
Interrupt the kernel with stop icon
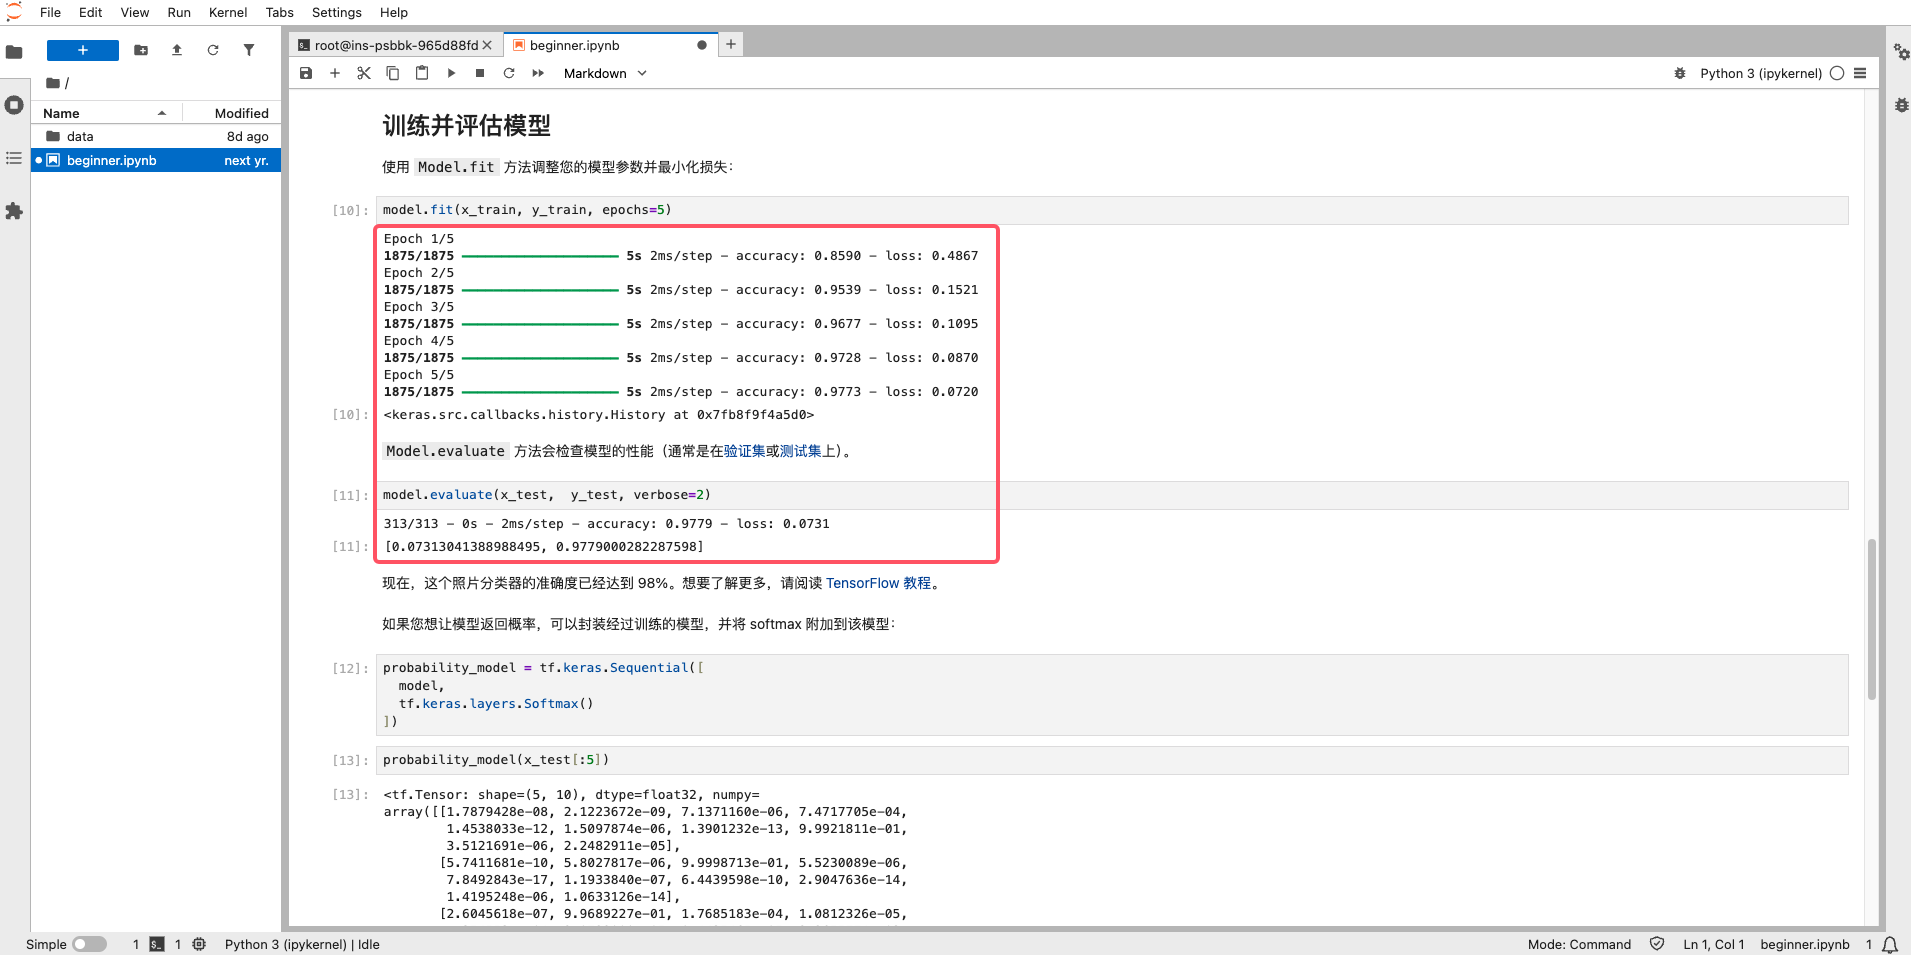[x=480, y=73]
